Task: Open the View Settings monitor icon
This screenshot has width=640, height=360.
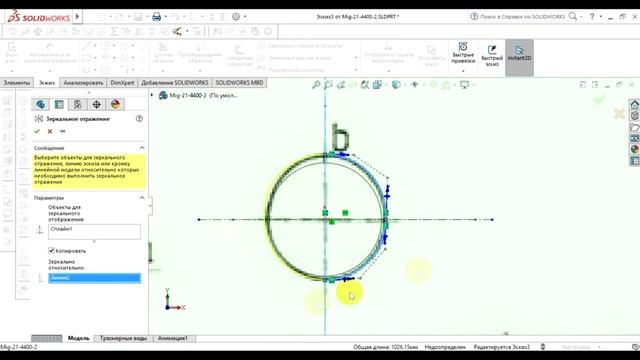Action: (464, 85)
